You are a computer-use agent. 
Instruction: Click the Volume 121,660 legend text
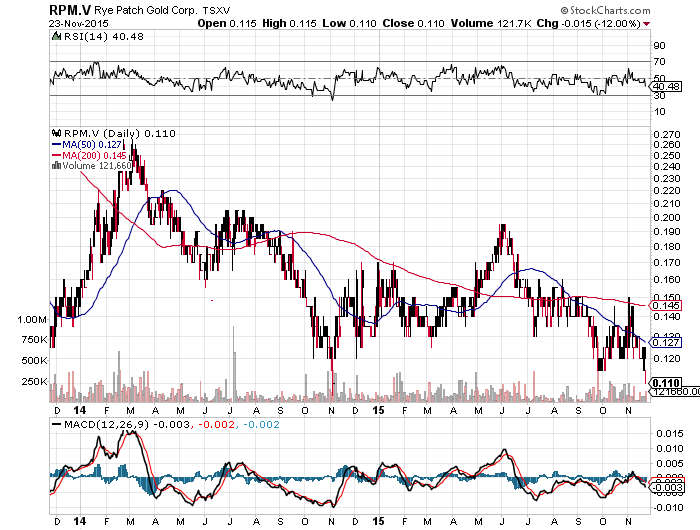coord(97,166)
